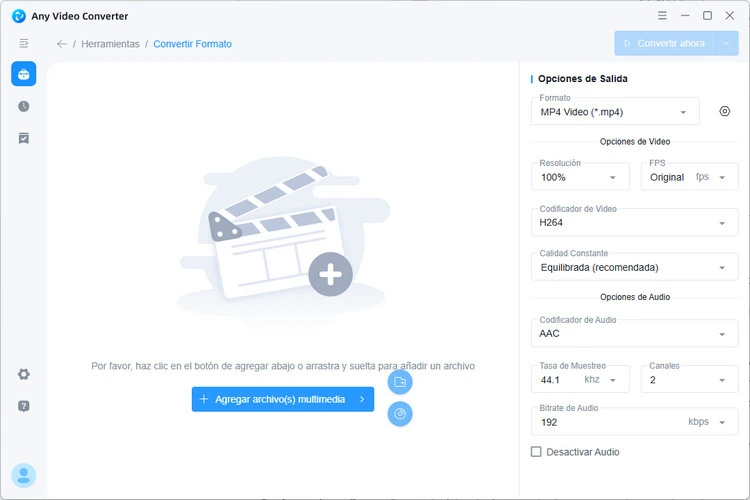Open the History clock sidebar icon
The image size is (750, 500).
[23, 106]
